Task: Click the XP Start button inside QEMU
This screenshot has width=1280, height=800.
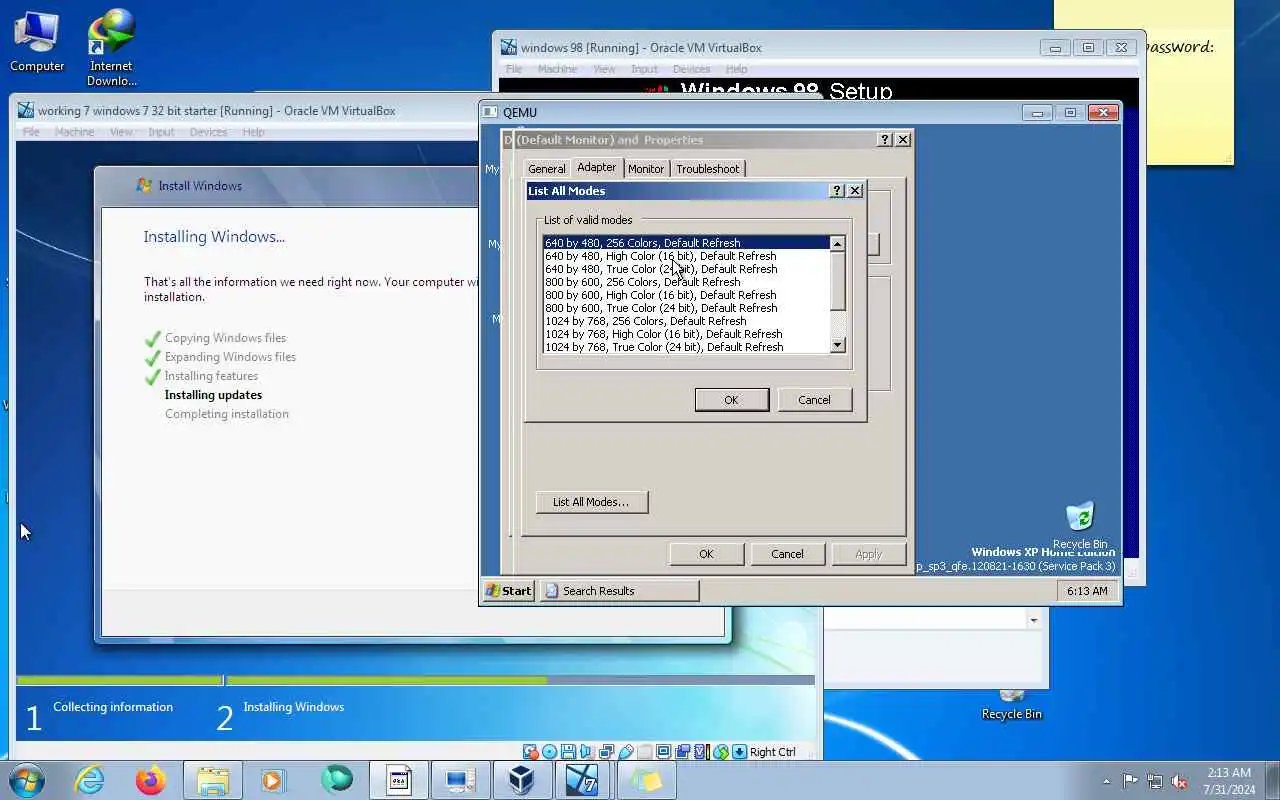Action: (509, 591)
